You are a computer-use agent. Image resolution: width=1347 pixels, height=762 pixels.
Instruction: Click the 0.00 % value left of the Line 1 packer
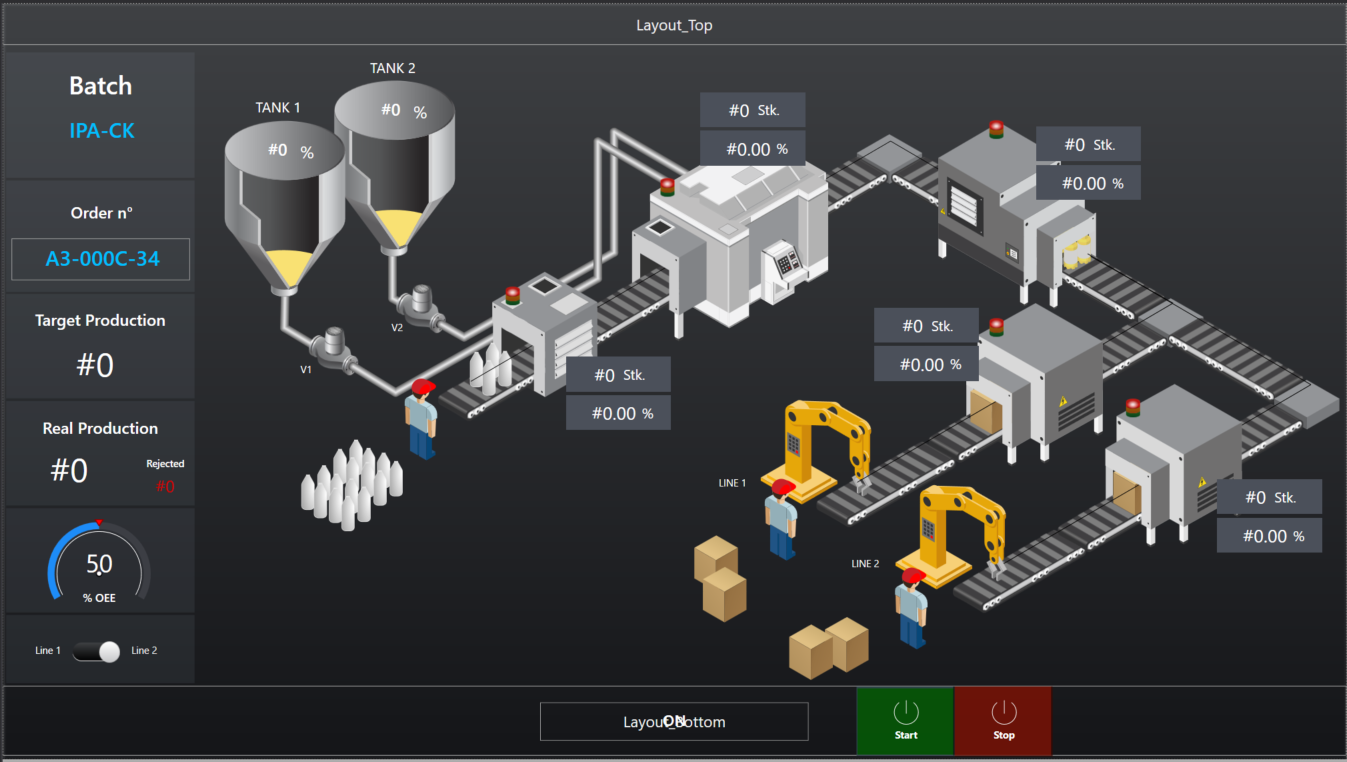926,364
